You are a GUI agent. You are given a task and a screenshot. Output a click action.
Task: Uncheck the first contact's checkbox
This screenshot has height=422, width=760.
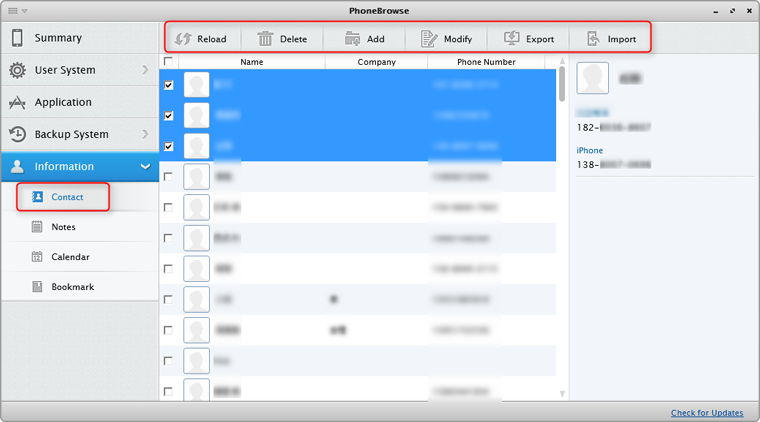pos(168,85)
